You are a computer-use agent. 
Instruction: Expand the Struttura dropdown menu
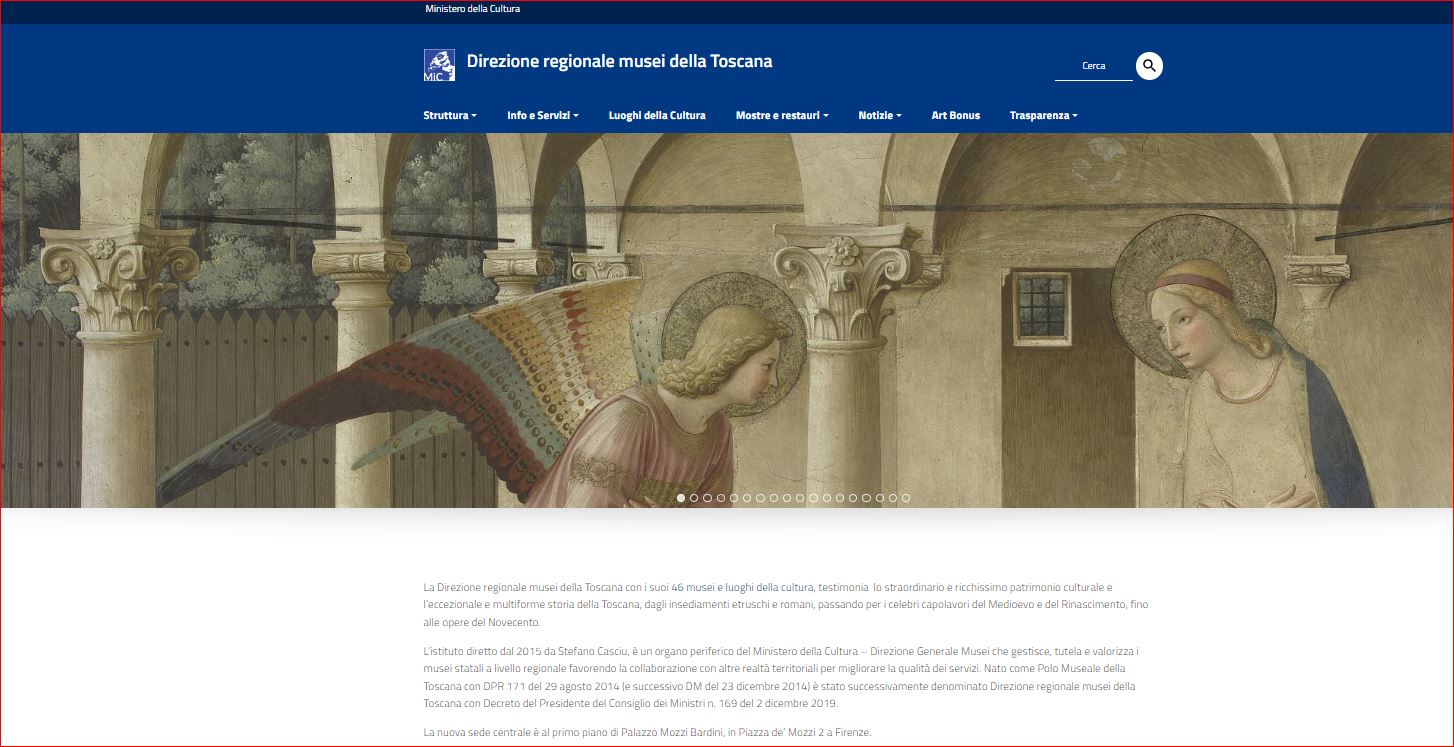pos(449,115)
